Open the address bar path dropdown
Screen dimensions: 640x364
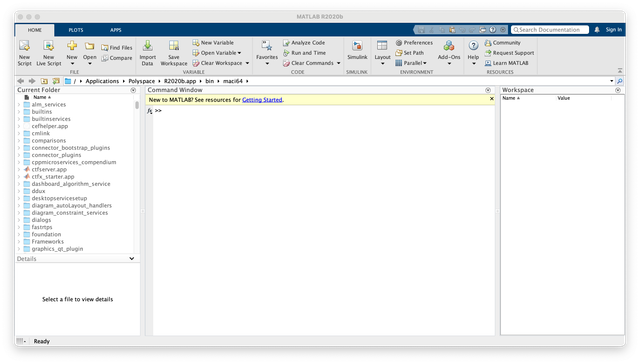[x=611, y=81]
